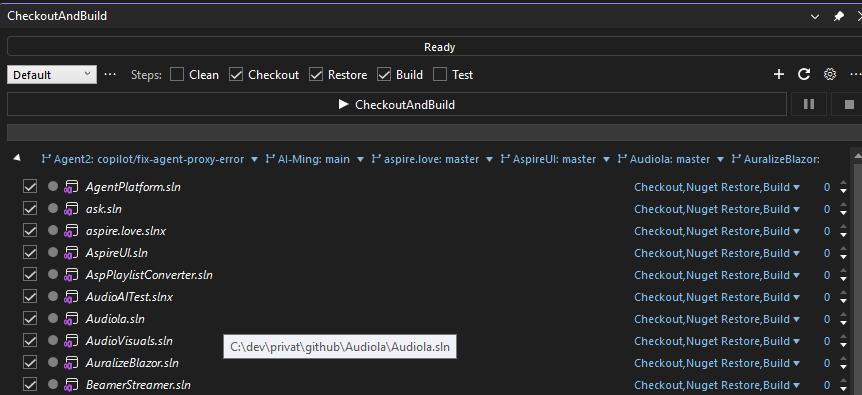Image resolution: width=862 pixels, height=395 pixels.
Task: Select the AudioAITest.slnx row name
Action: pyautogui.click(x=129, y=297)
